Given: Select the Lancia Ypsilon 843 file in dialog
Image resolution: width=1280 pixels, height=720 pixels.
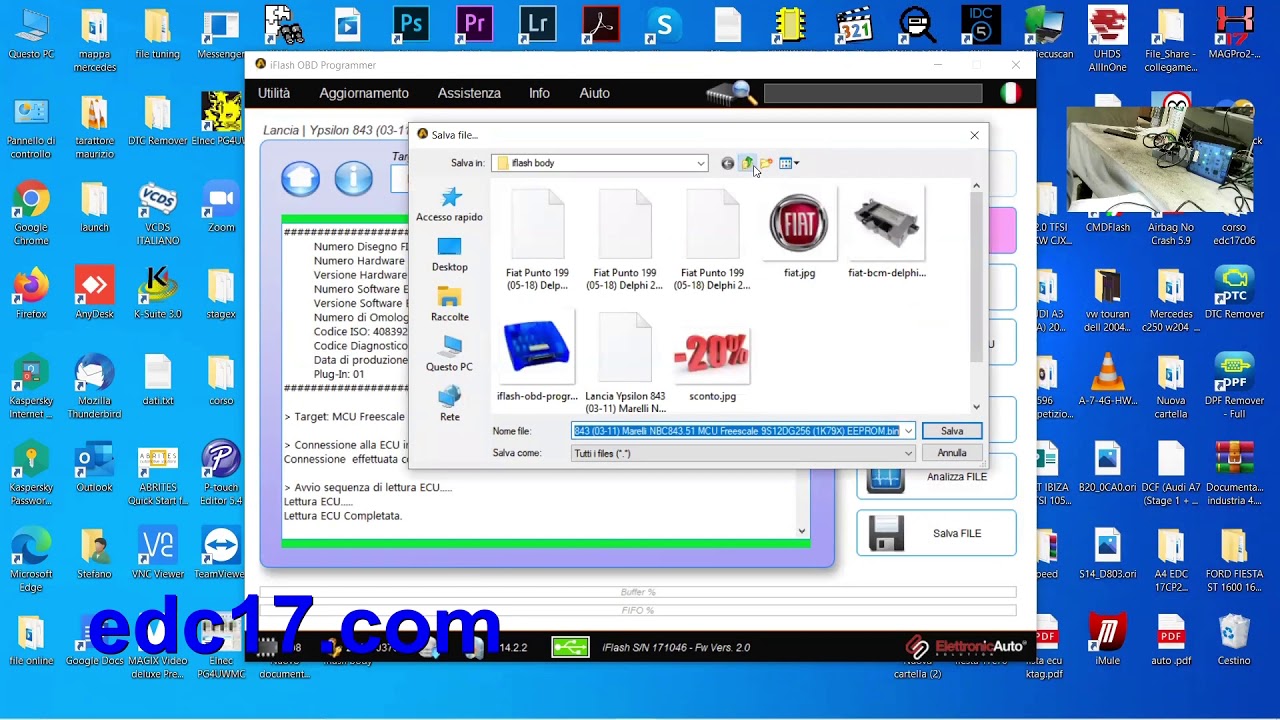Looking at the screenshot, I should (625, 362).
